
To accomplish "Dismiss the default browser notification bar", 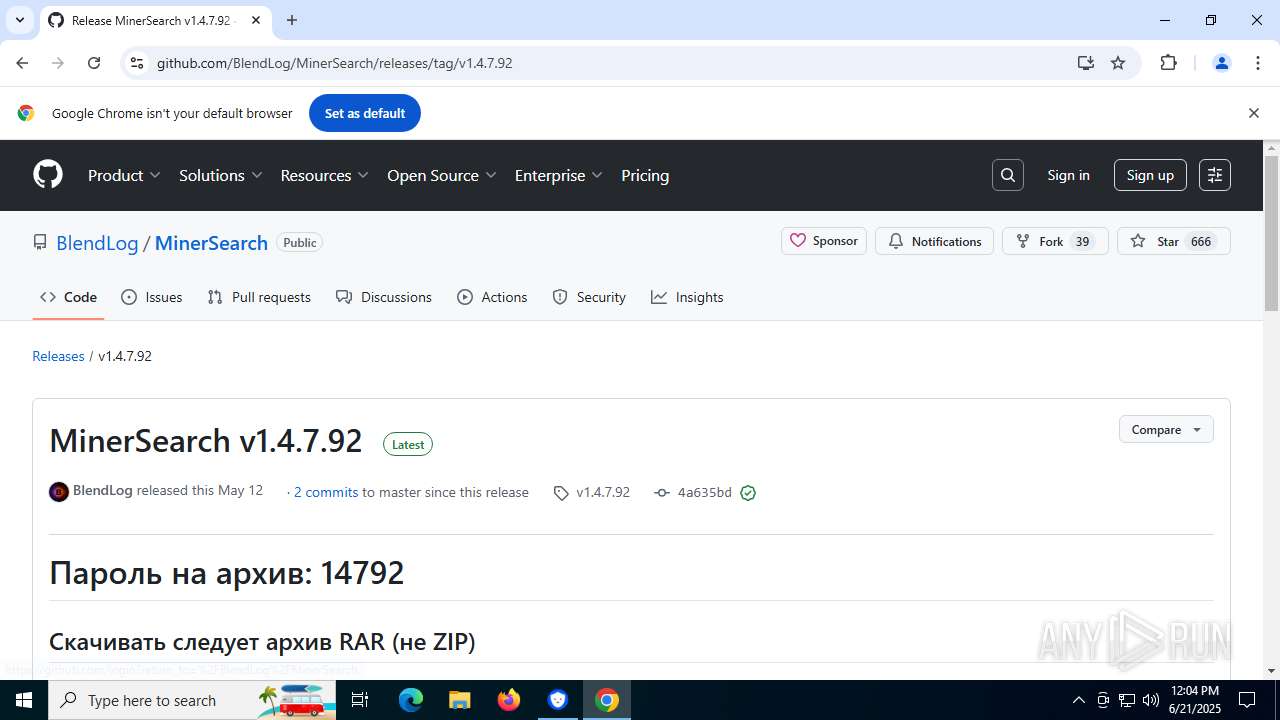I will (1253, 113).
